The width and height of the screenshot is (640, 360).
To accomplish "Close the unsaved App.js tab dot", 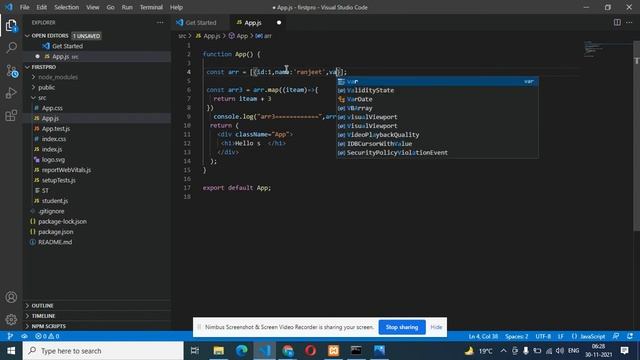I will click(x=279, y=22).
